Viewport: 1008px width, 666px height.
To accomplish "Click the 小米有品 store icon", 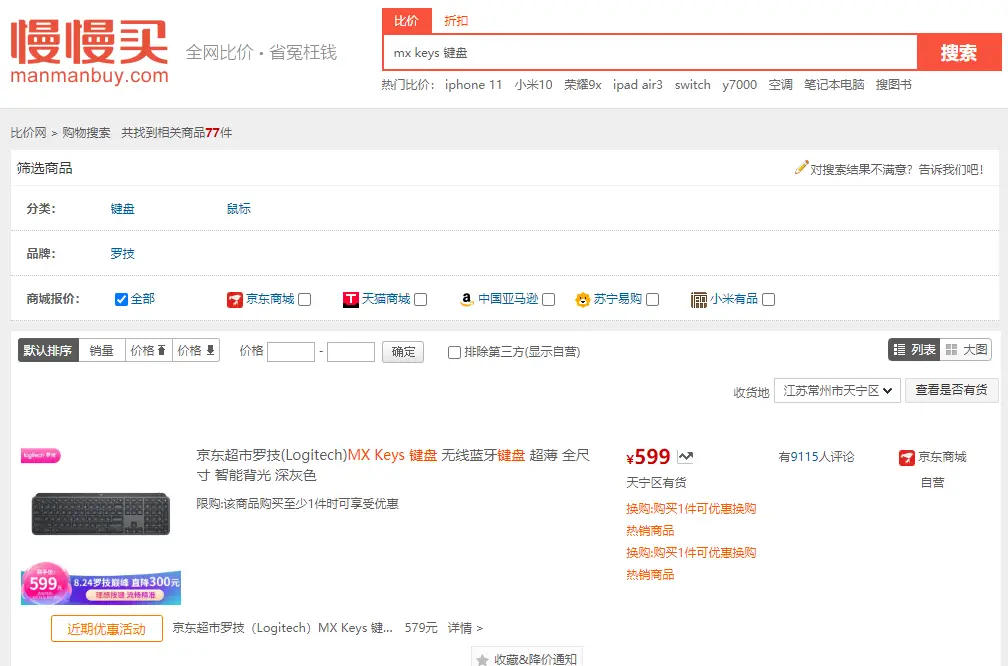I will pyautogui.click(x=697, y=299).
